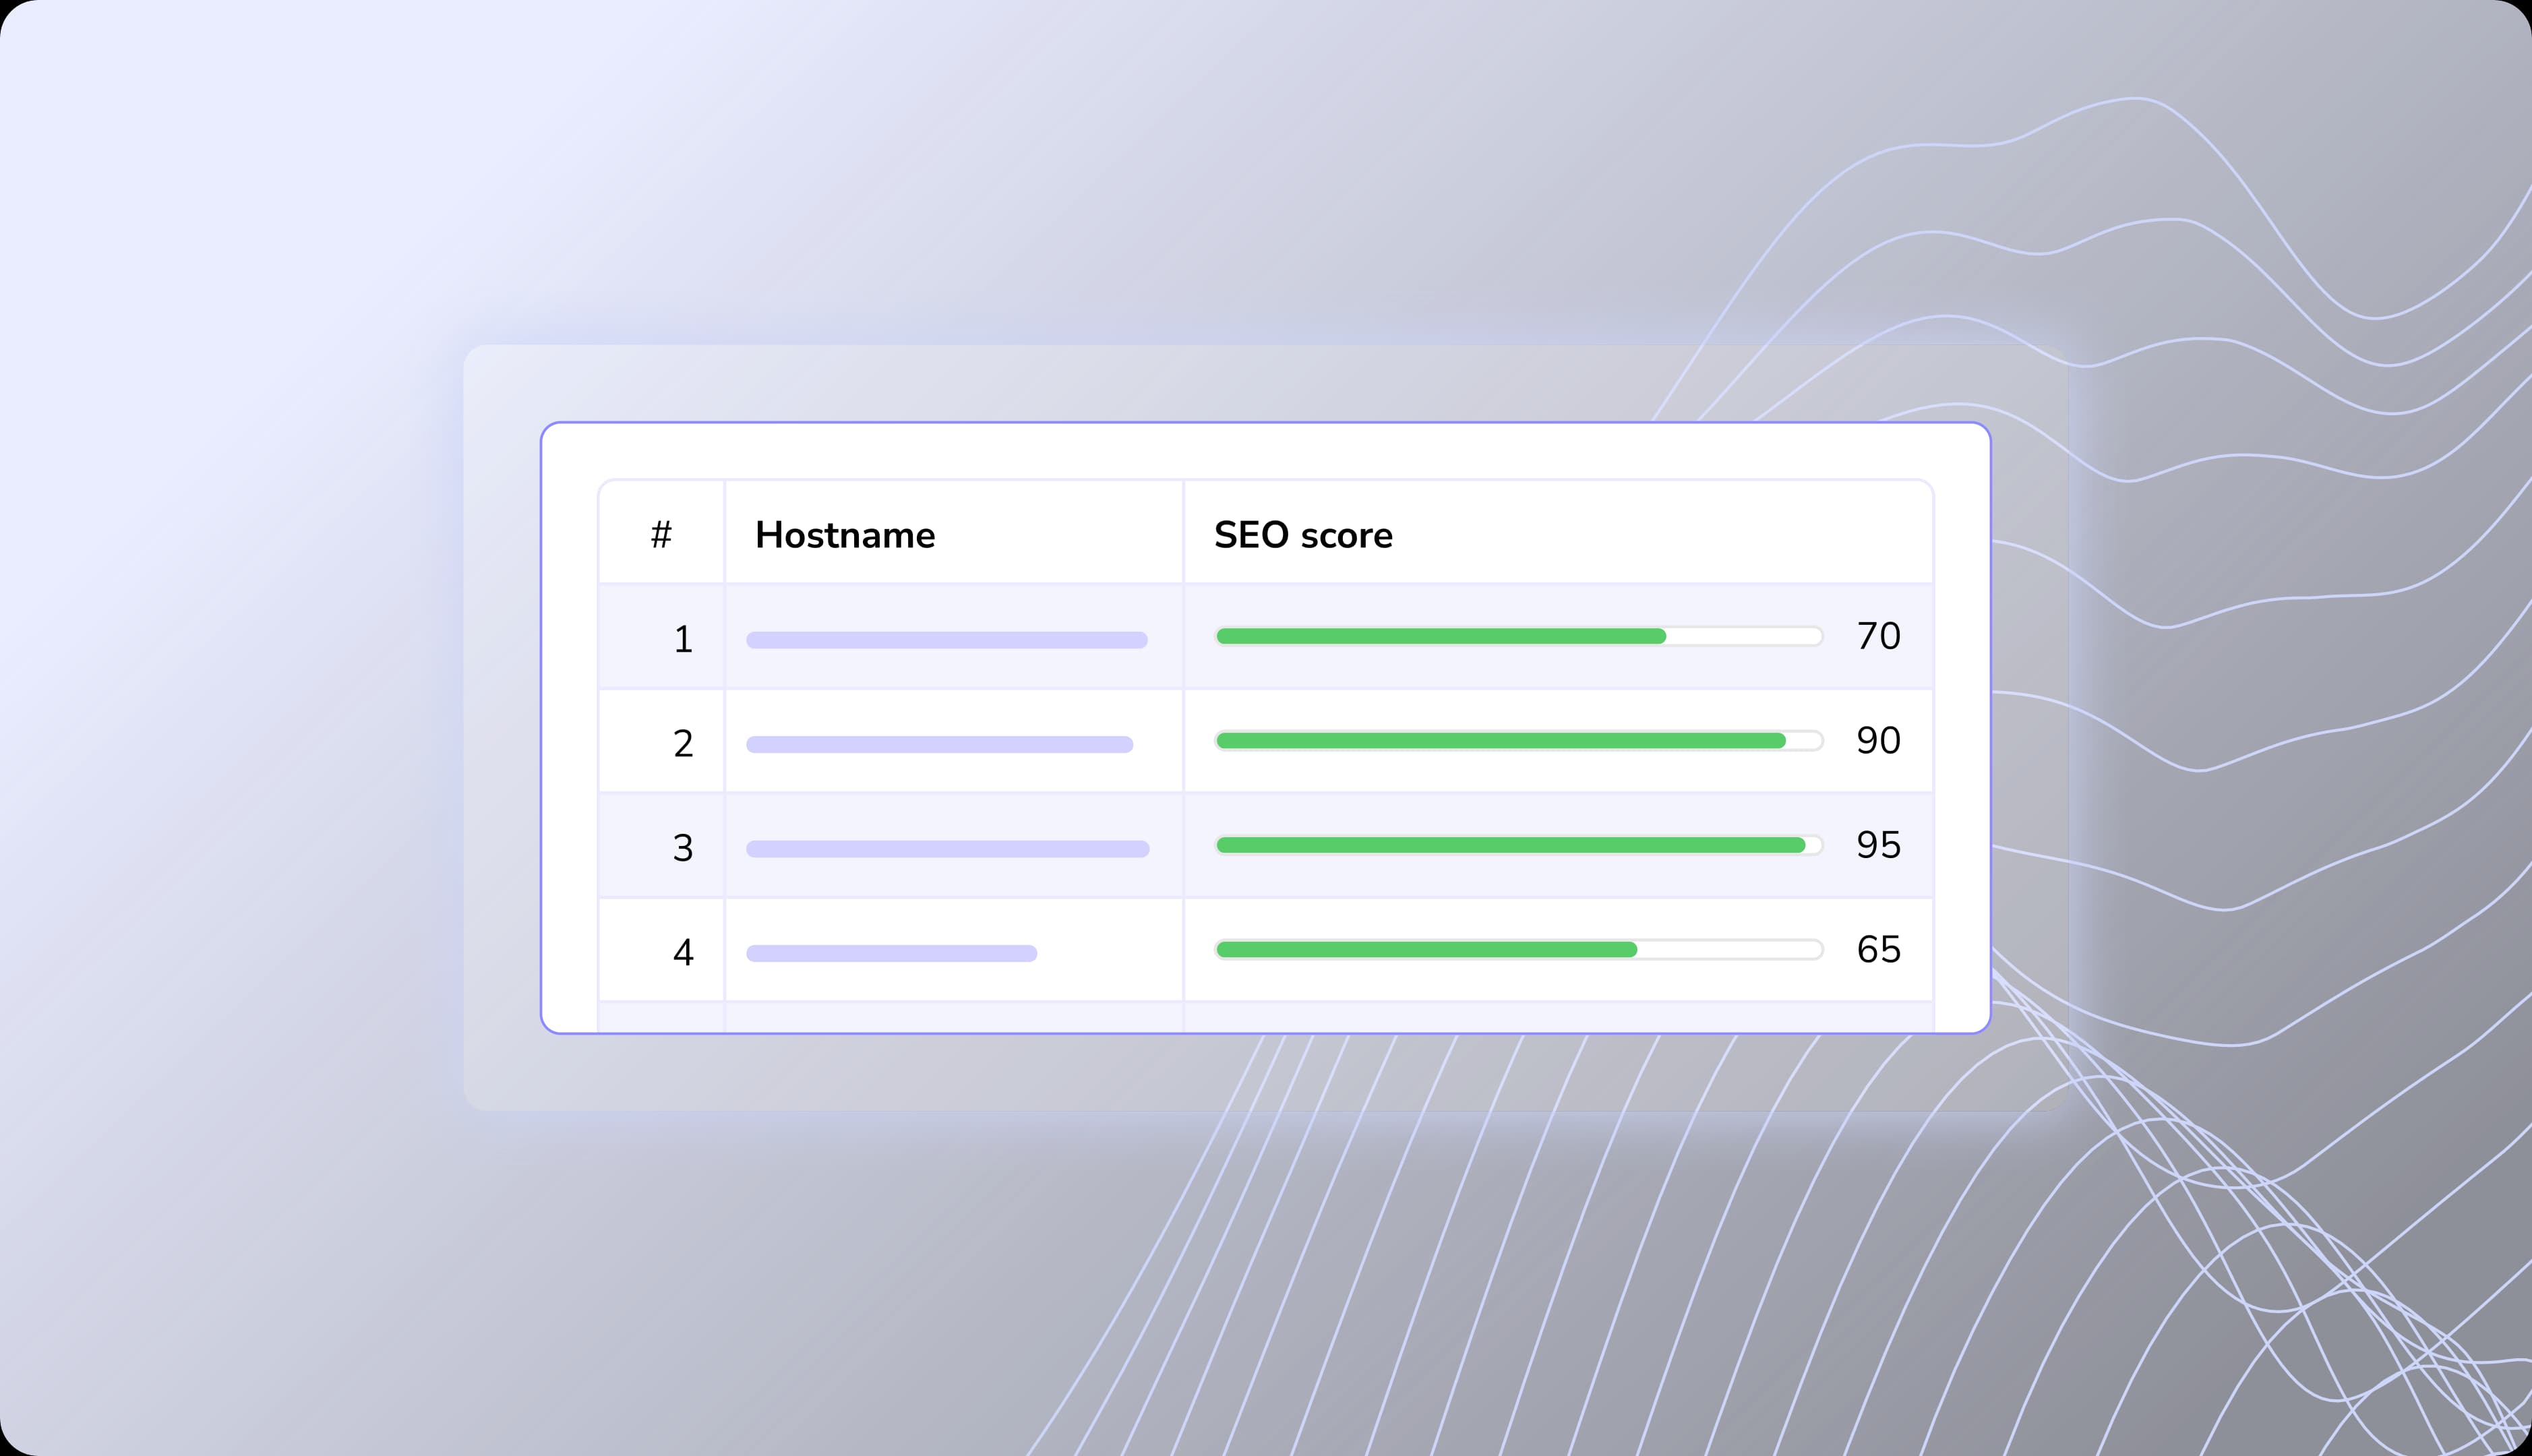Select the 'Hostname' column header
Image resolution: width=2532 pixels, height=1456 pixels.
click(x=845, y=534)
